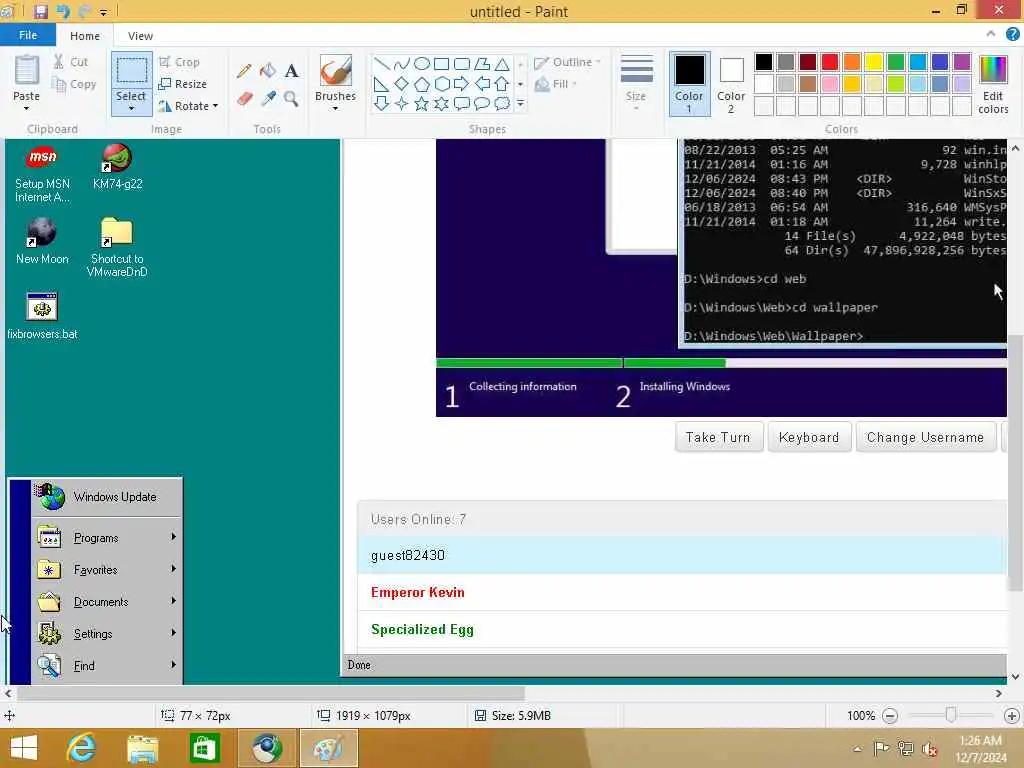The width and height of the screenshot is (1024, 768).
Task: Select the Text tool
Action: click(x=291, y=71)
